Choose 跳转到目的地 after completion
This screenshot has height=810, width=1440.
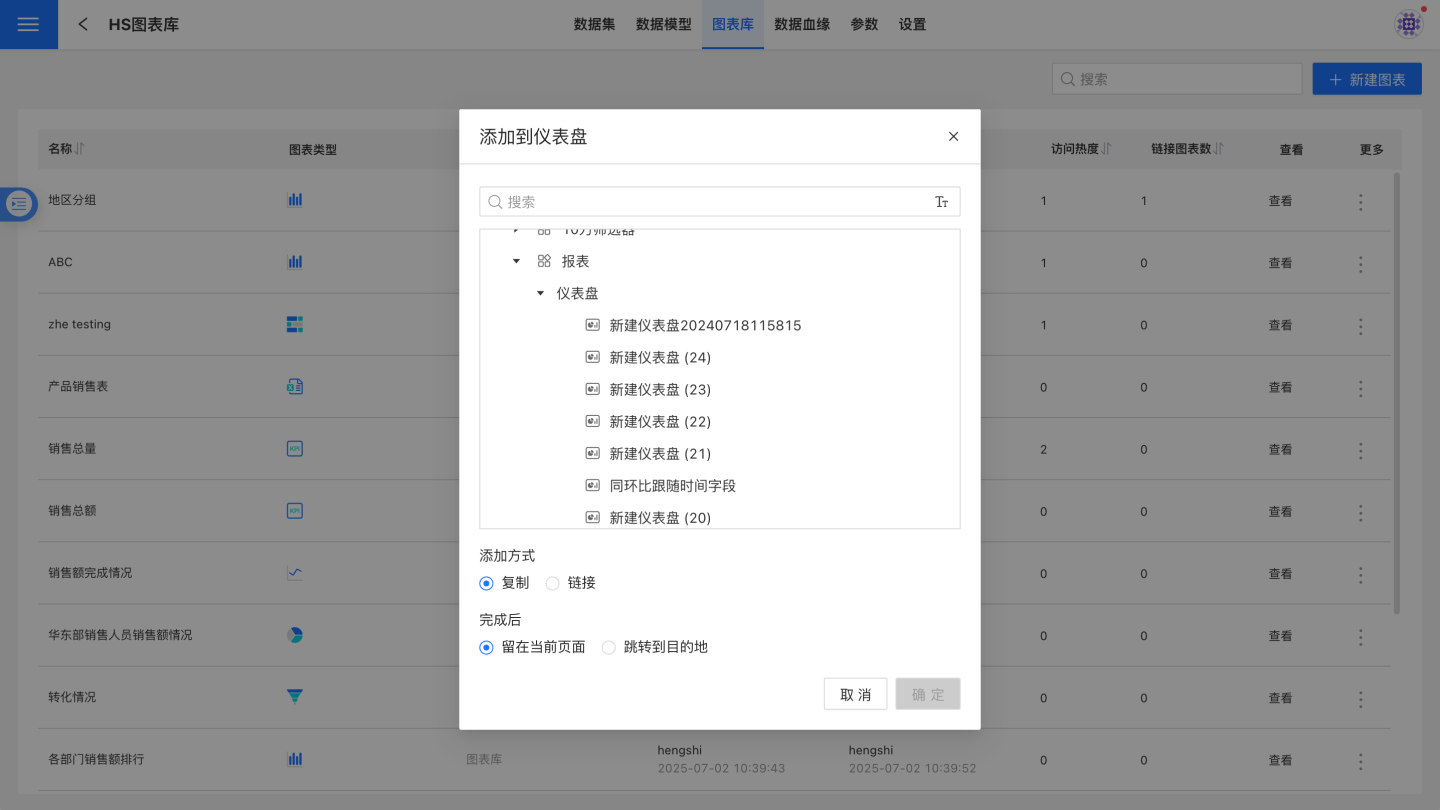point(609,647)
